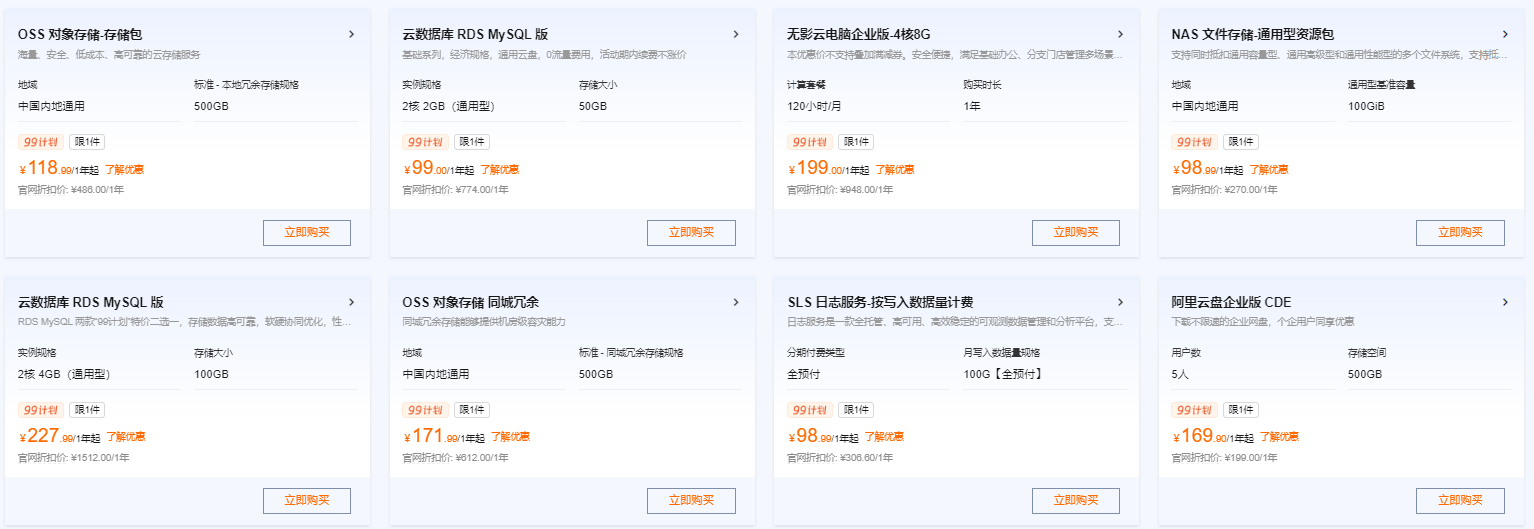Click 立即购买 on SLS 日志服务 card
This screenshot has height=529, width=1534.
click(x=1075, y=501)
